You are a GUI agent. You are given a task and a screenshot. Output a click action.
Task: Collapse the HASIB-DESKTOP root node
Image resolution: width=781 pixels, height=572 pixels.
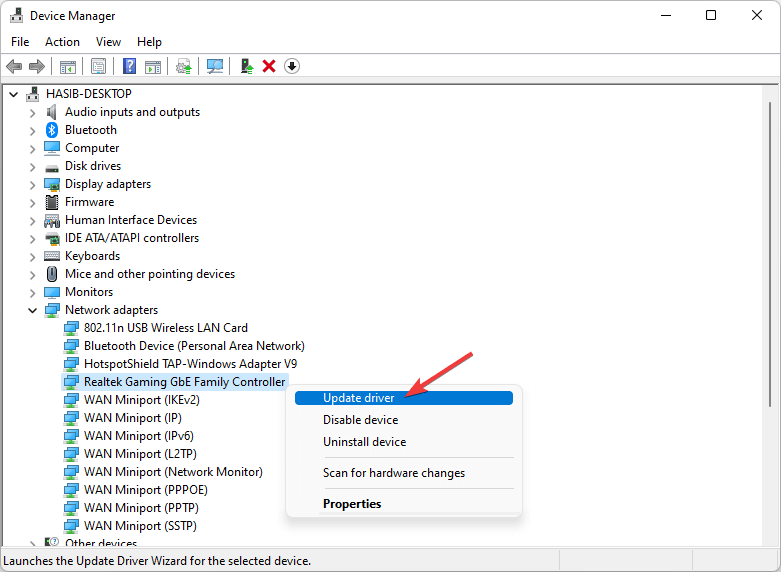[14, 94]
